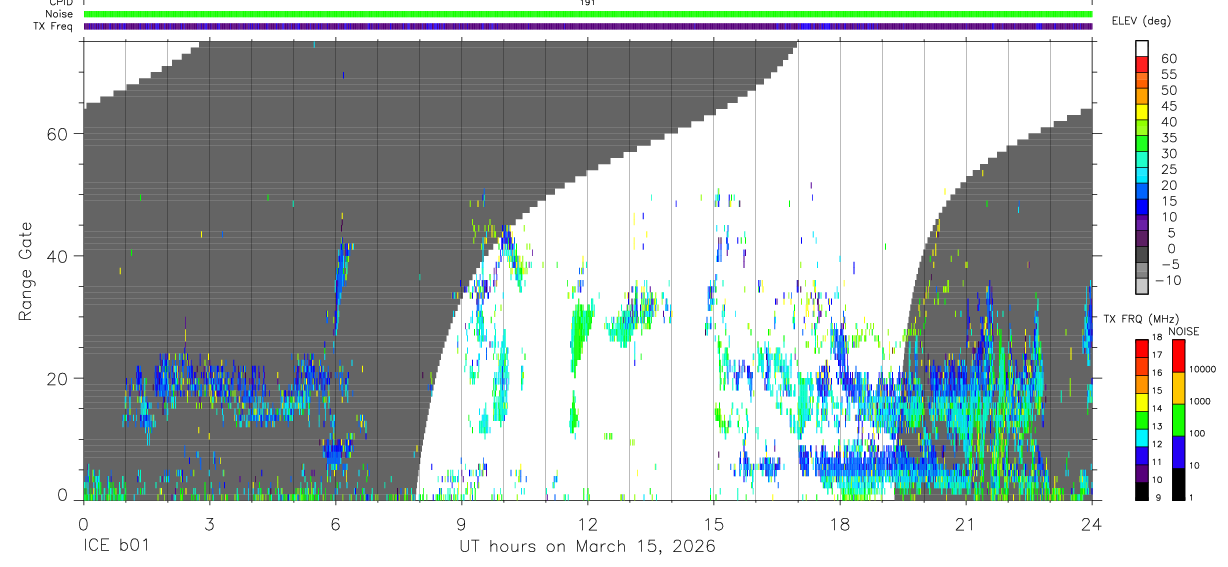Screen dimensions: 1228x567
Task: Click the '6' tick on the UT hours axis
Action: click(335, 523)
